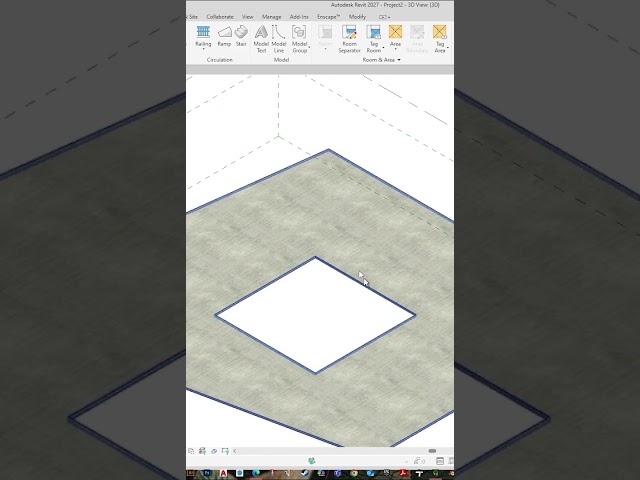The image size is (640, 480).
Task: Click the greyed-out Room tool
Action: point(325,38)
